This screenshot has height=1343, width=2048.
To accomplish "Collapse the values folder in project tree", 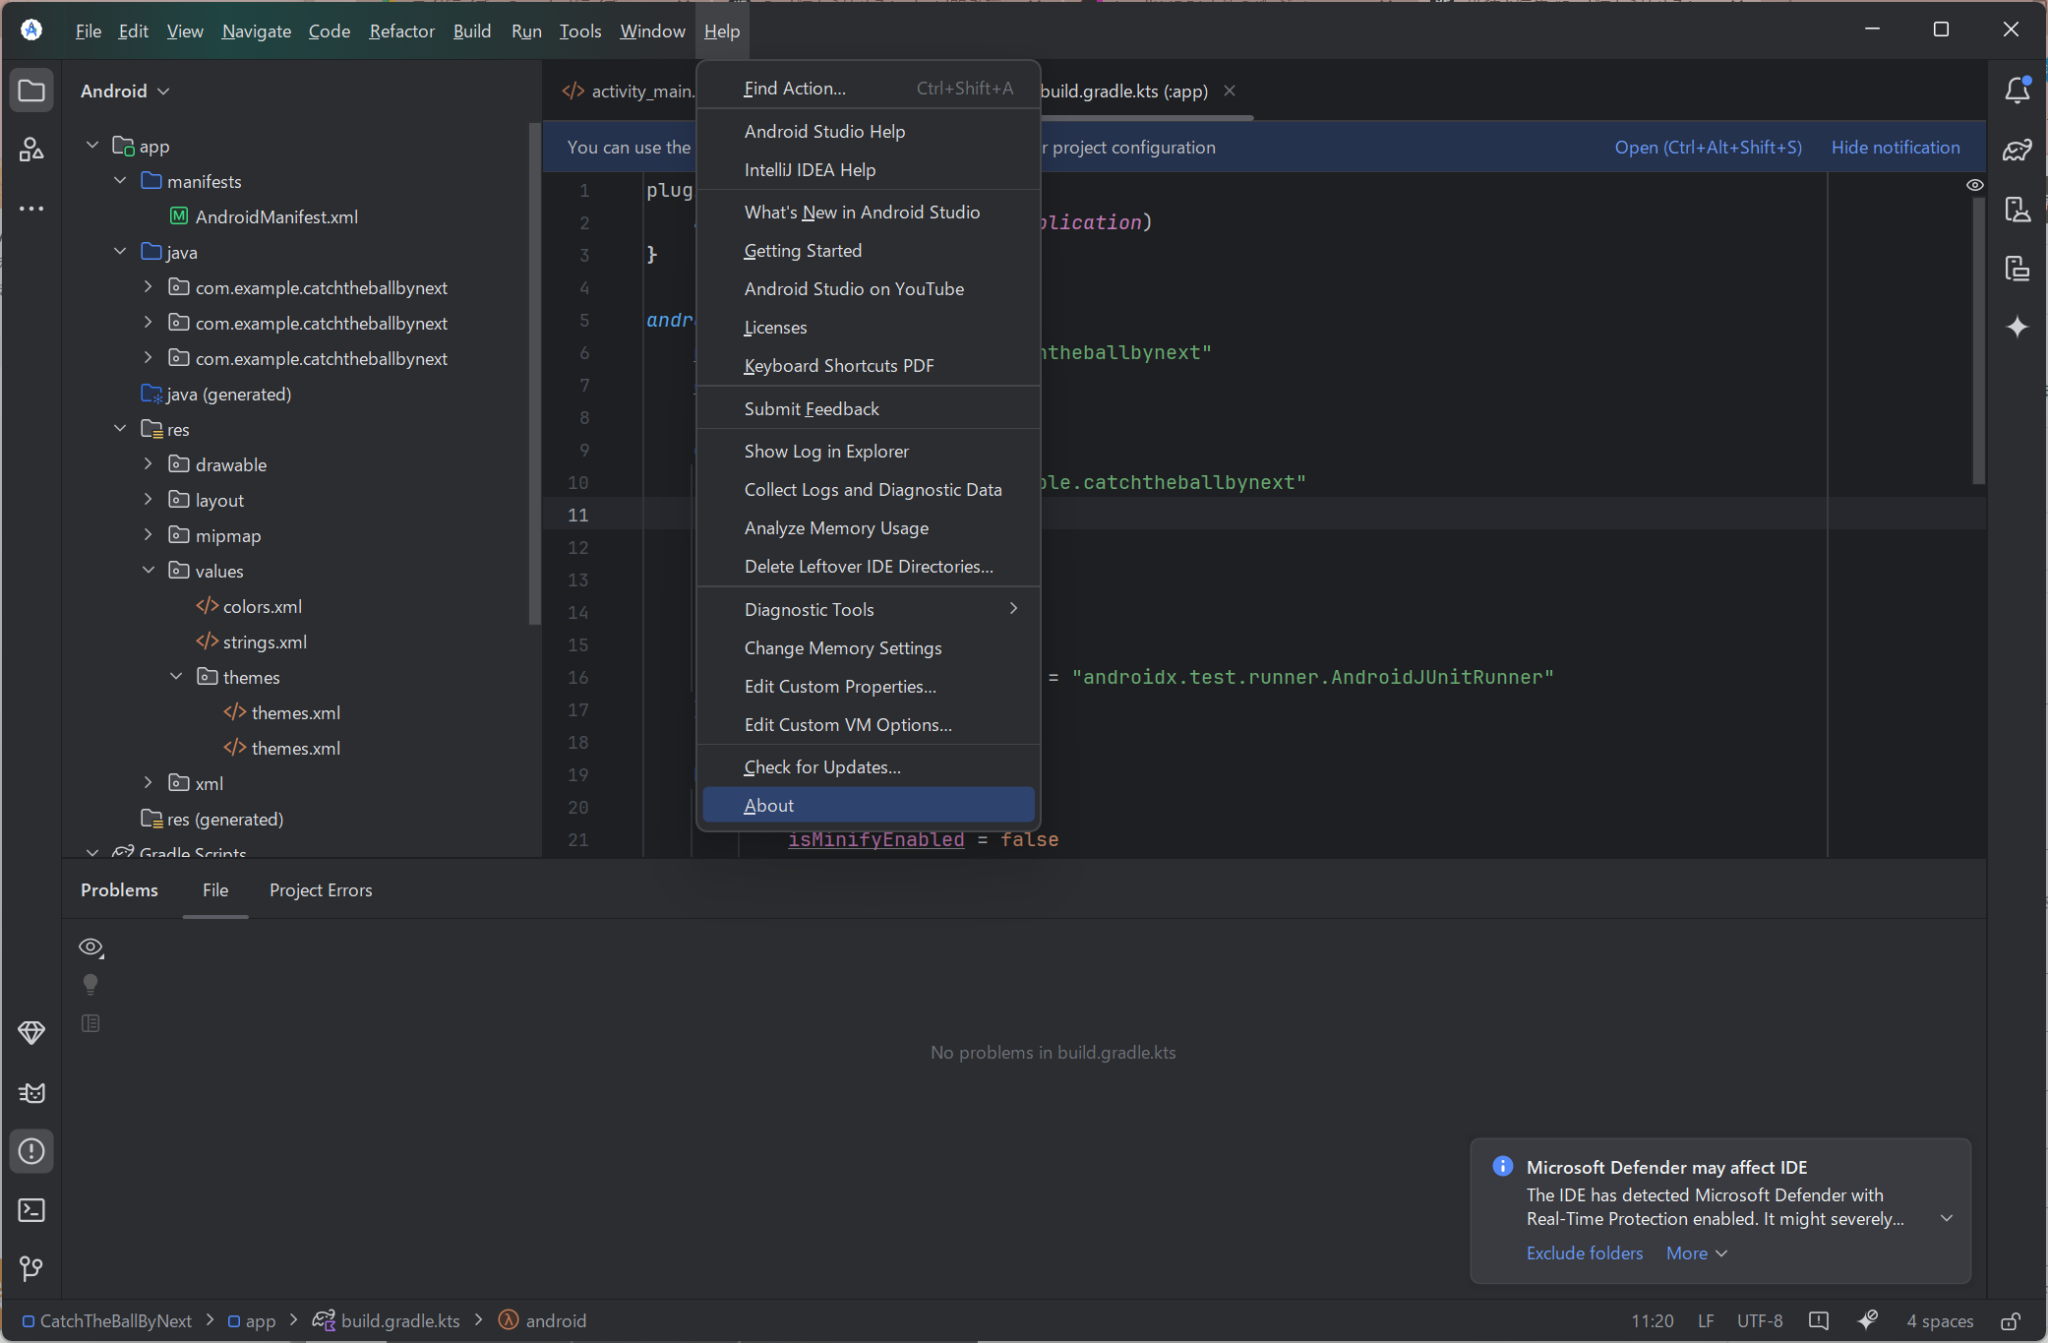I will 148,570.
